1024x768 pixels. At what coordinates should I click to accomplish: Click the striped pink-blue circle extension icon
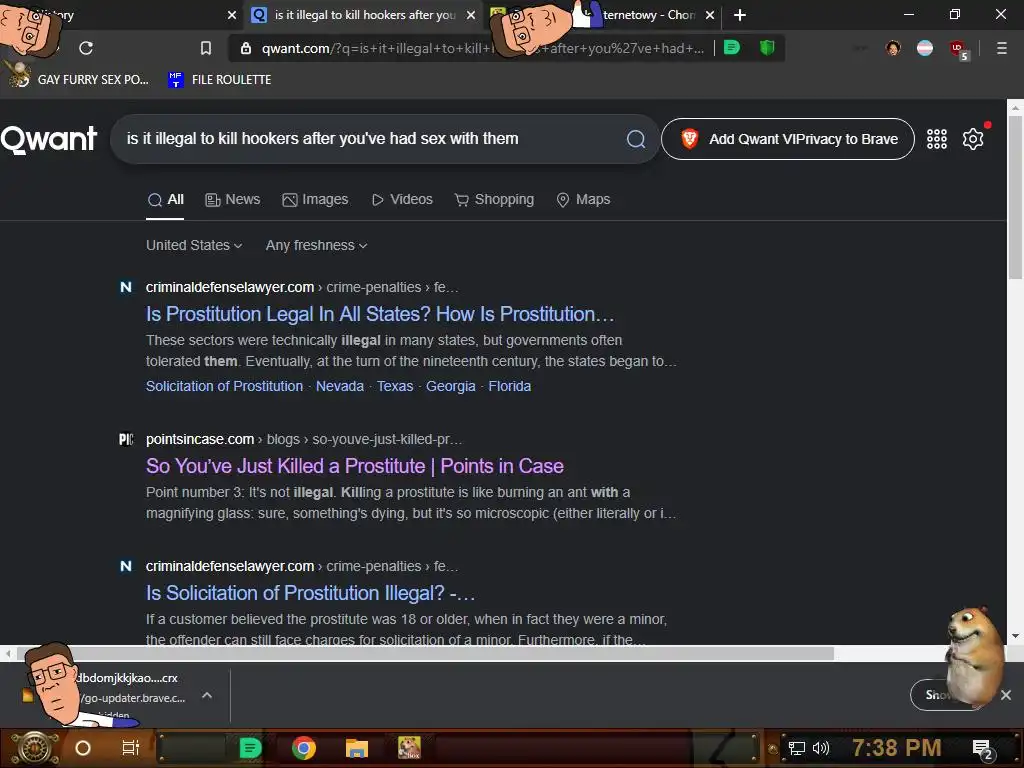pos(925,48)
